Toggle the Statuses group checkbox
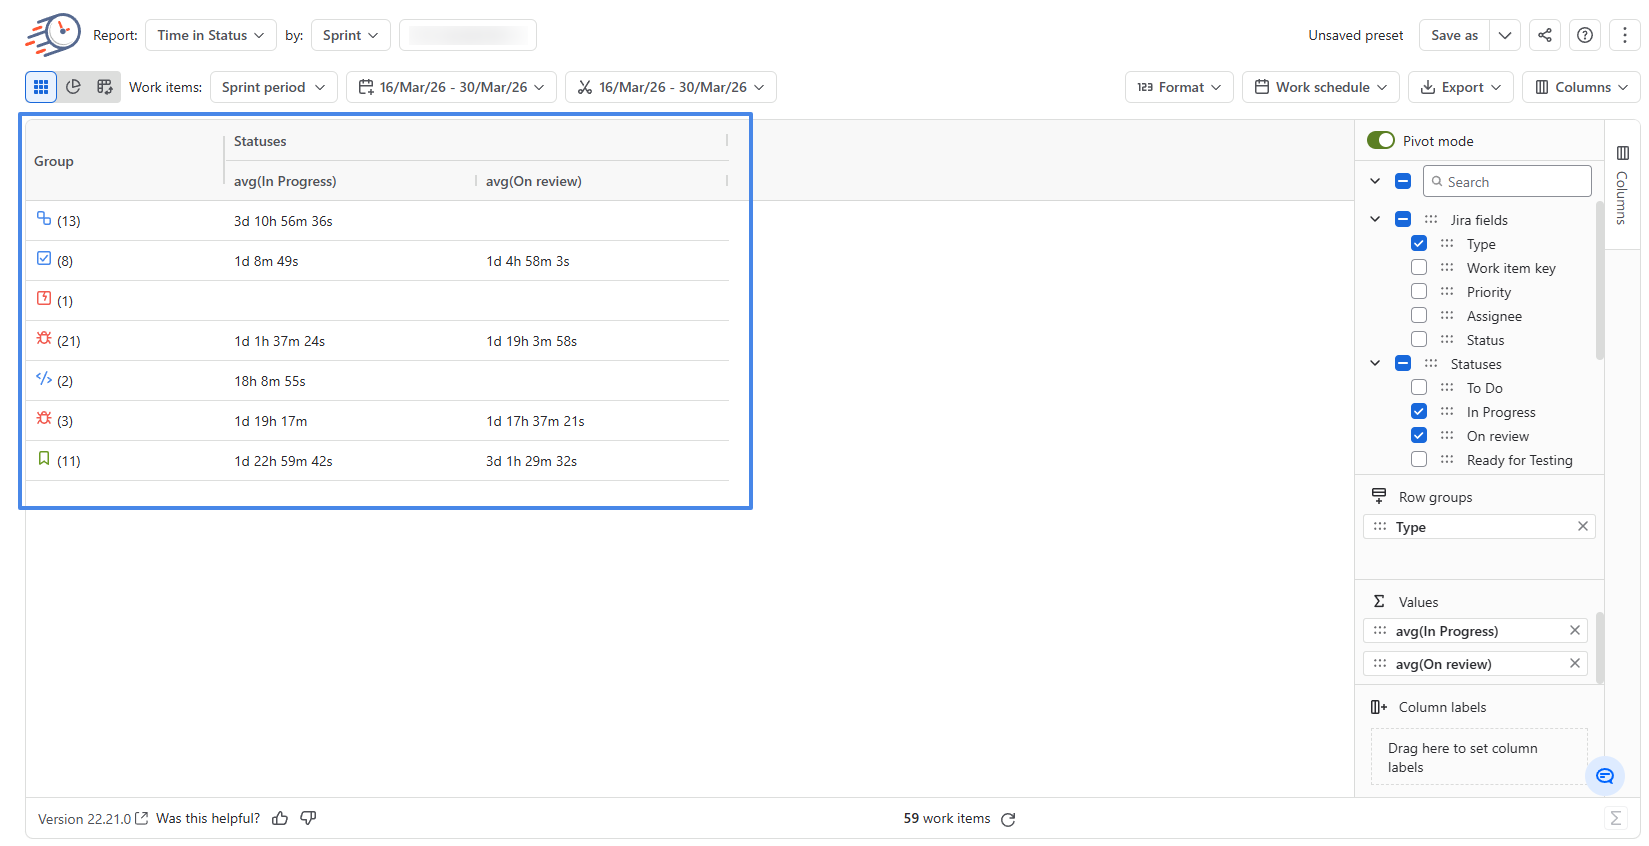The height and width of the screenshot is (846, 1649). coord(1403,363)
